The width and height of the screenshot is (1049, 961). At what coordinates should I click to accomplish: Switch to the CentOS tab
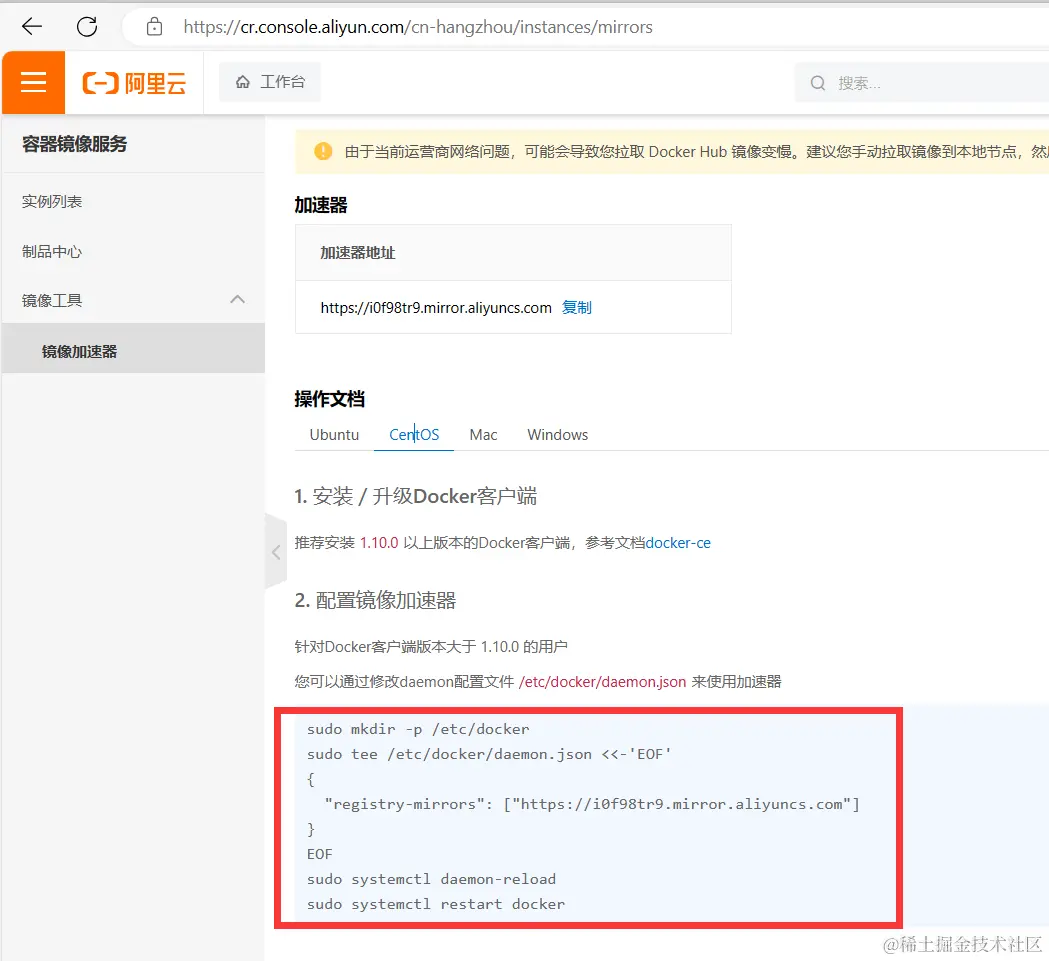click(x=414, y=435)
